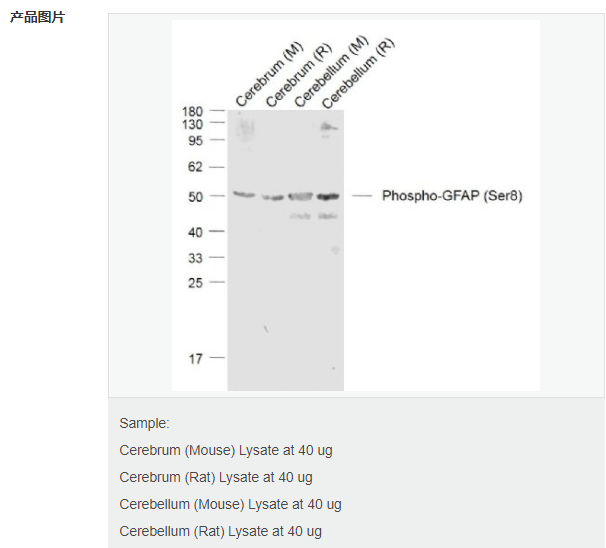Image resolution: width=606 pixels, height=548 pixels.
Task: Click the 40 molecular weight marker
Action: click(x=195, y=232)
